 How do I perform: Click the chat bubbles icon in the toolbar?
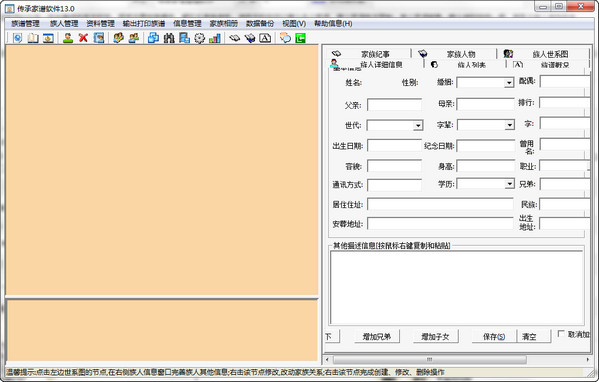(x=285, y=38)
